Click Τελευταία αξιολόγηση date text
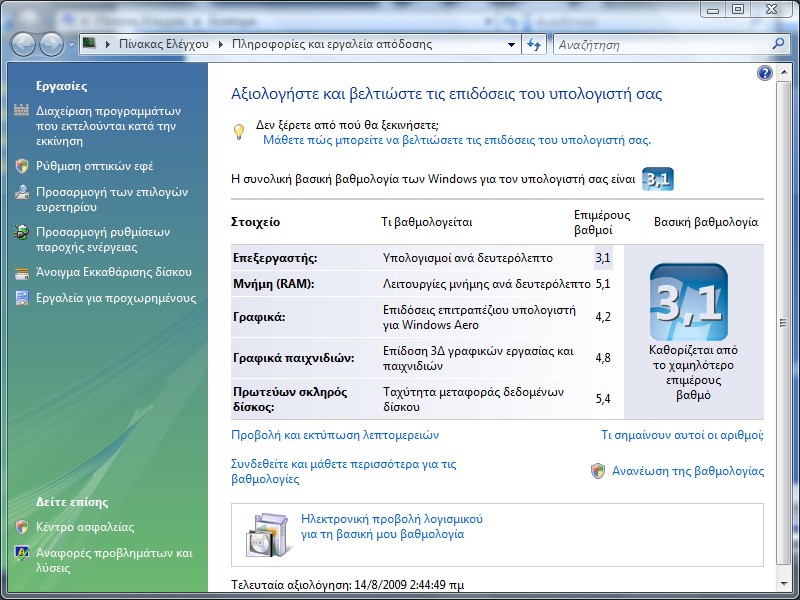 click(x=347, y=584)
